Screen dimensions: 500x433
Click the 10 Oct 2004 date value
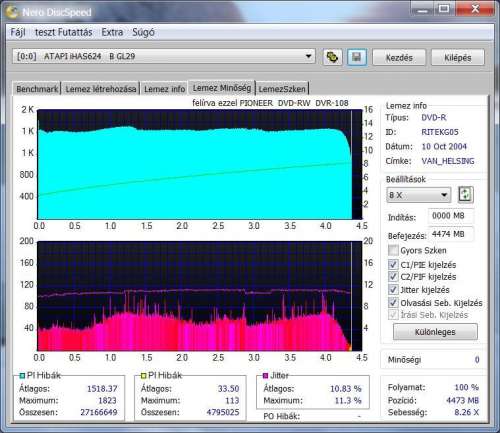(x=444, y=146)
